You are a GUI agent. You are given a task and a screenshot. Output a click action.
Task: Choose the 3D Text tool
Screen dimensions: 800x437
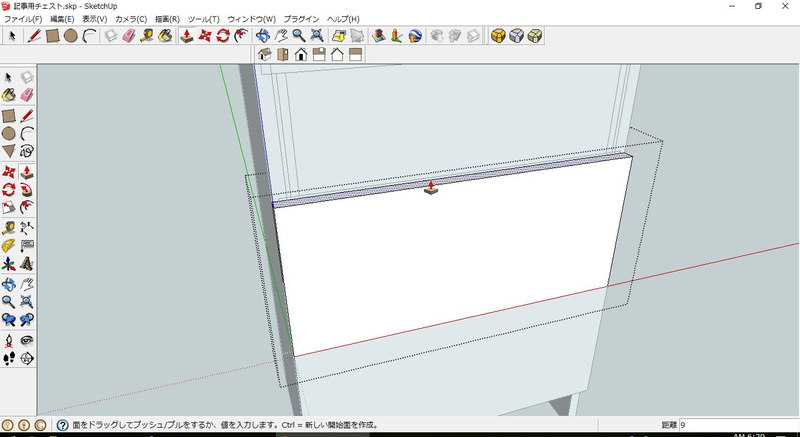(27, 265)
